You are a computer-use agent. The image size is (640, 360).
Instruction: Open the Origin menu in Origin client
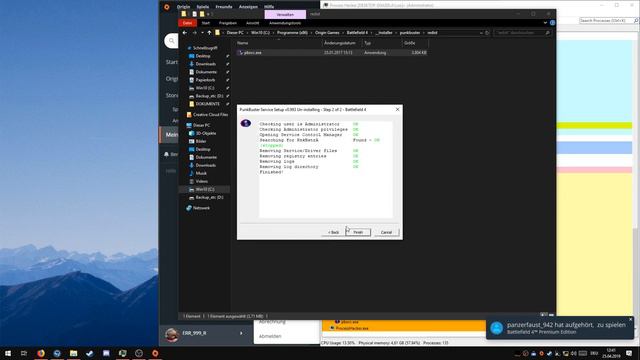183,7
